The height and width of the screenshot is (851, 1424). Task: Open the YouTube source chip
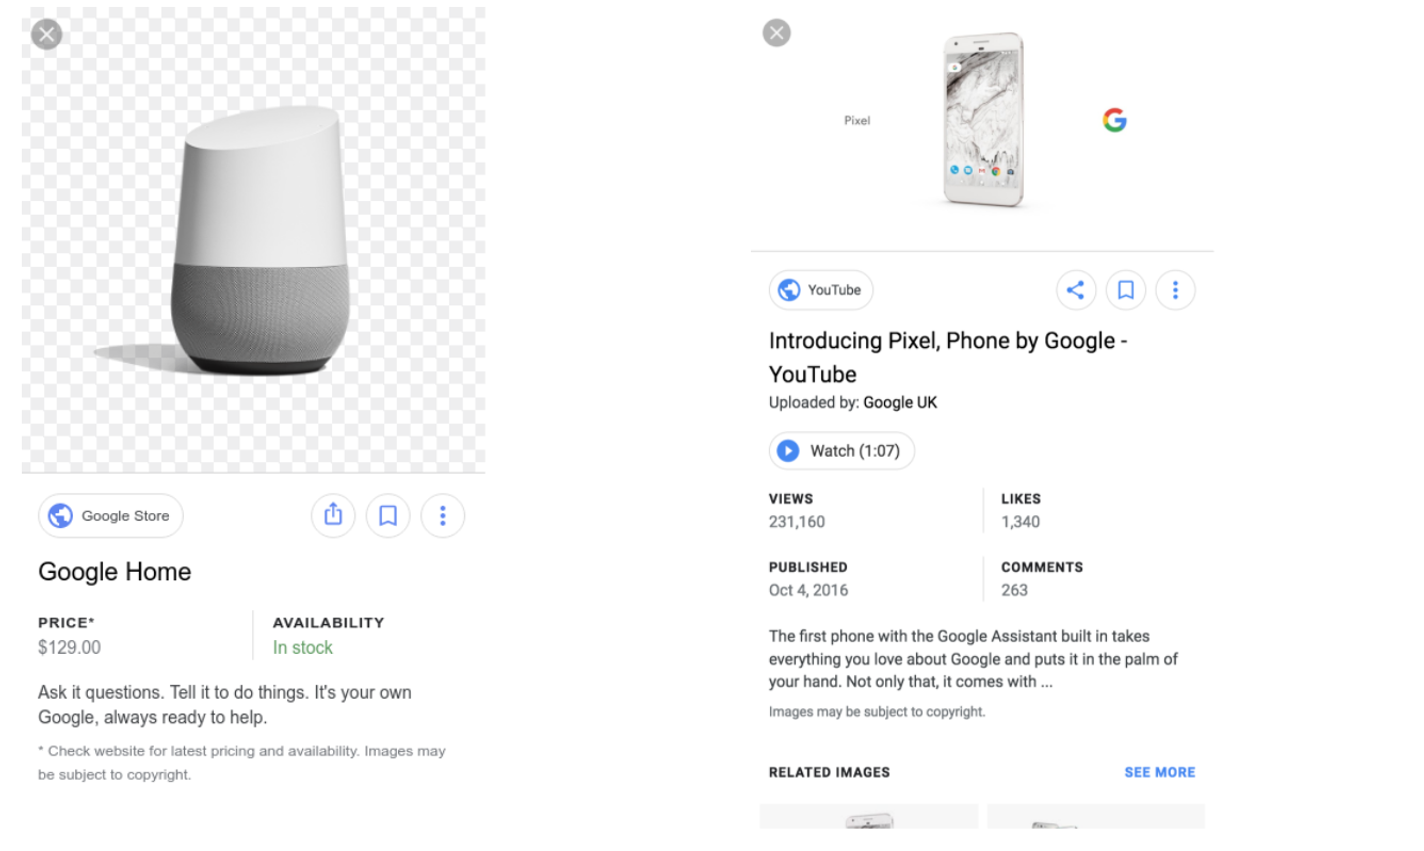[x=821, y=289]
